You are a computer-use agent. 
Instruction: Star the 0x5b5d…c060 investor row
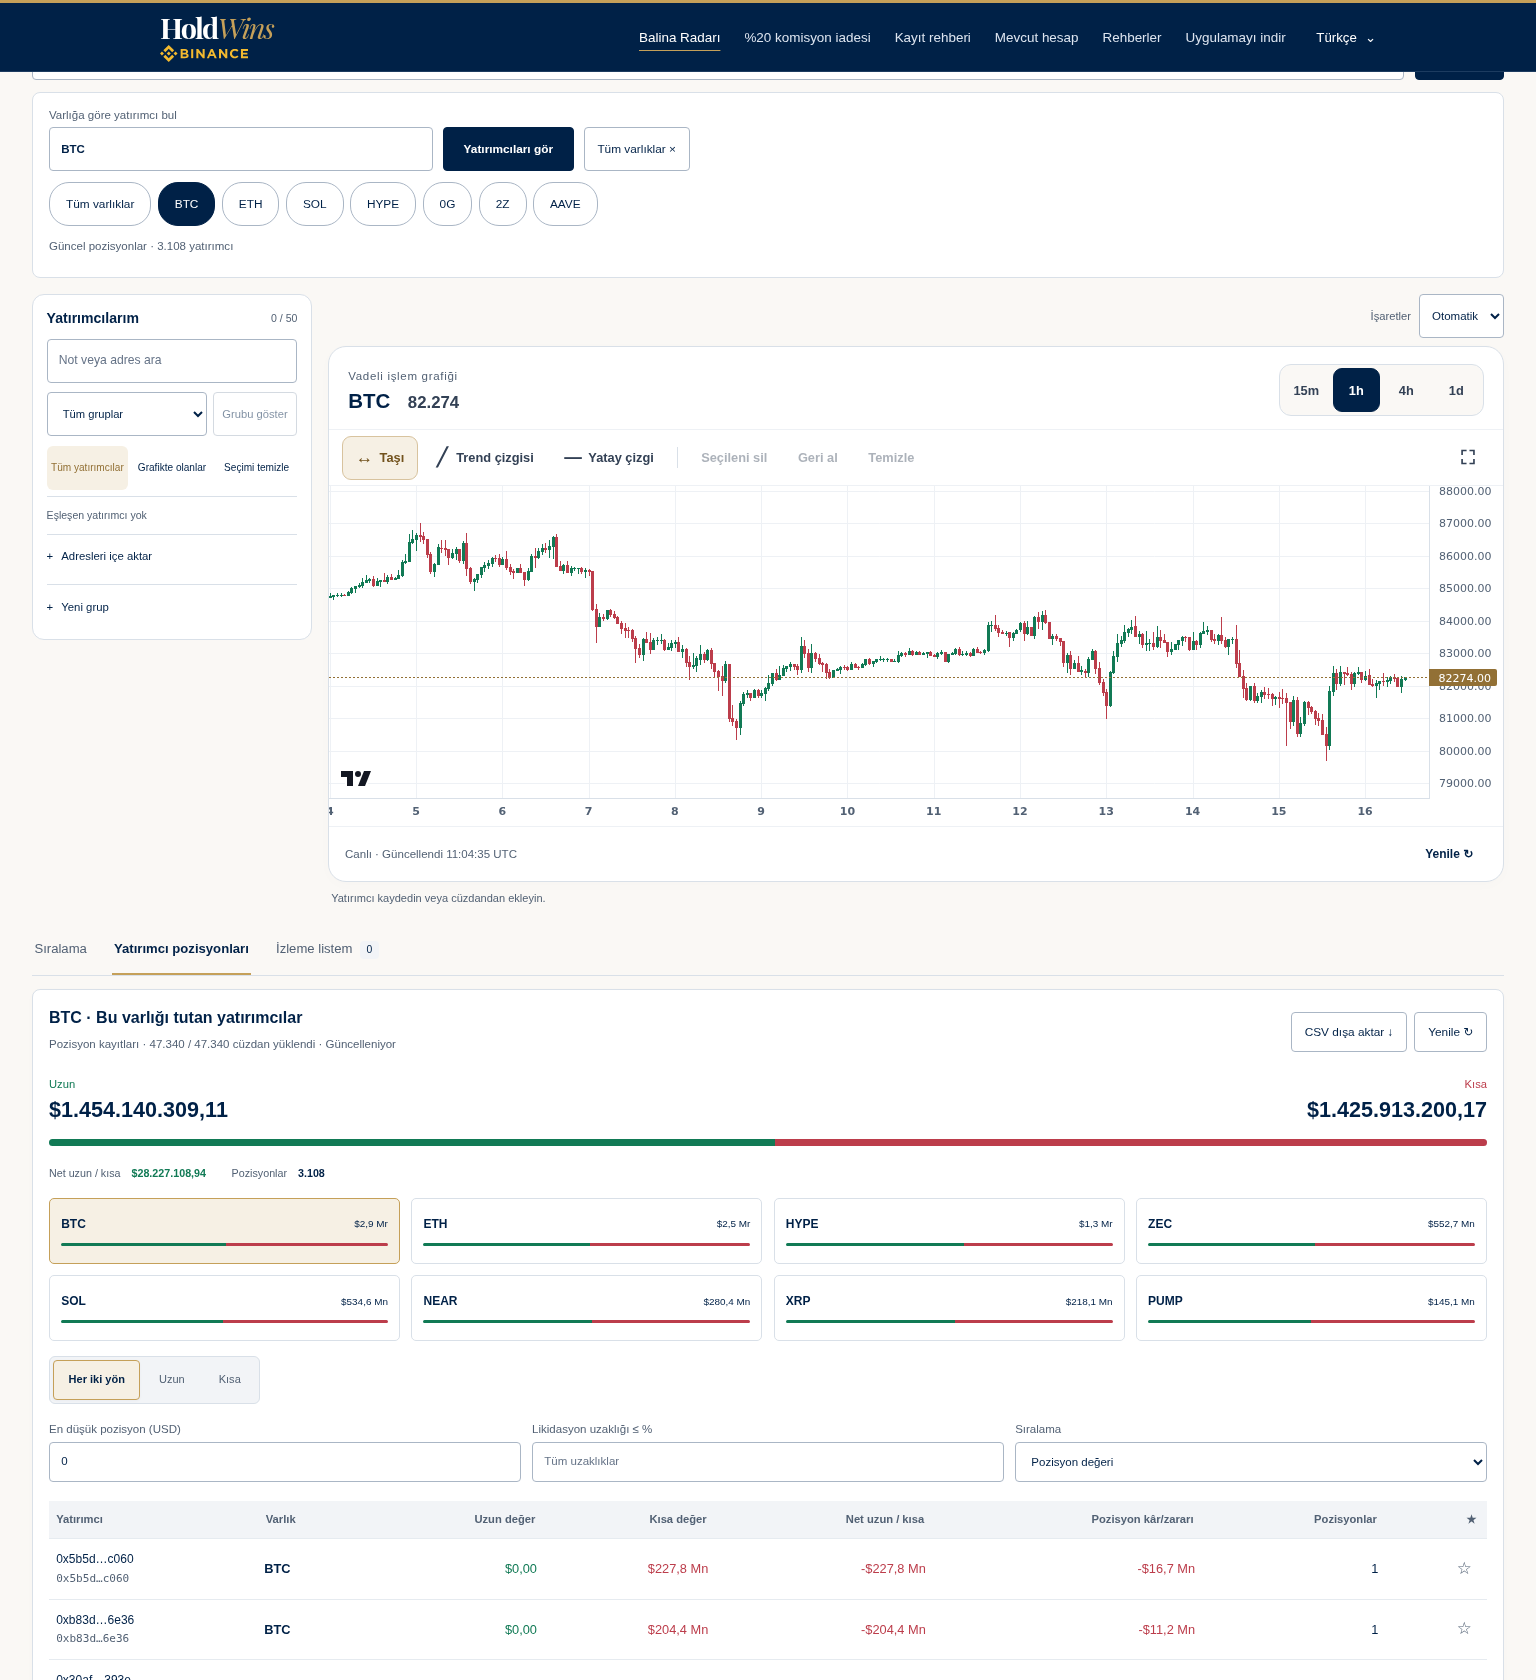click(x=1464, y=1568)
